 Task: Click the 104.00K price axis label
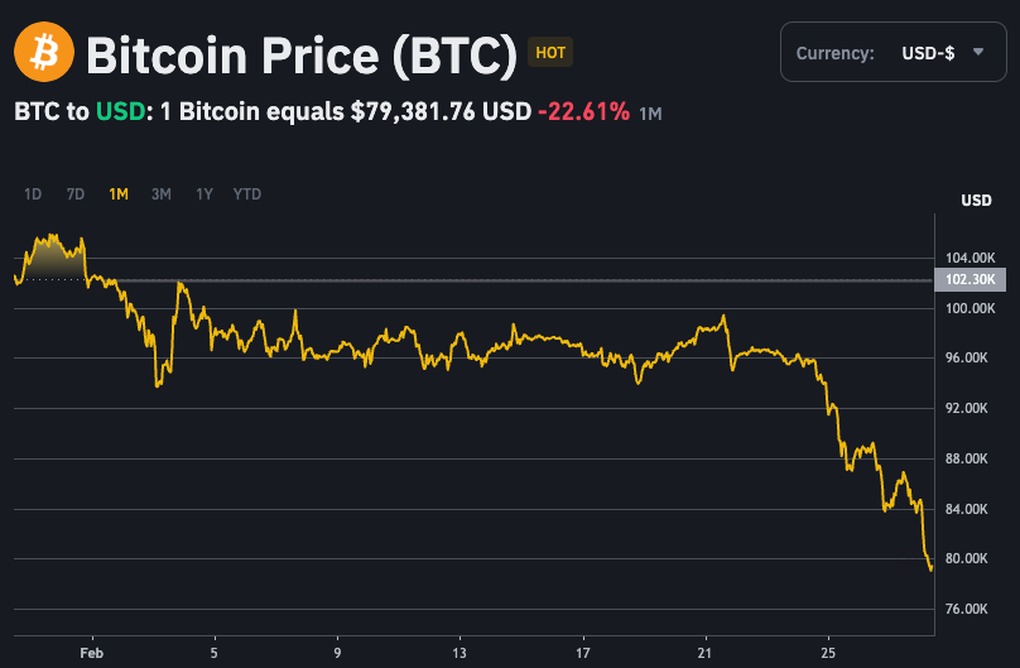click(970, 258)
